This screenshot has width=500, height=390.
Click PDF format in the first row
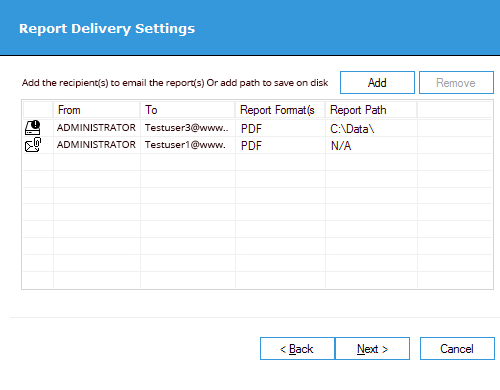(251, 129)
